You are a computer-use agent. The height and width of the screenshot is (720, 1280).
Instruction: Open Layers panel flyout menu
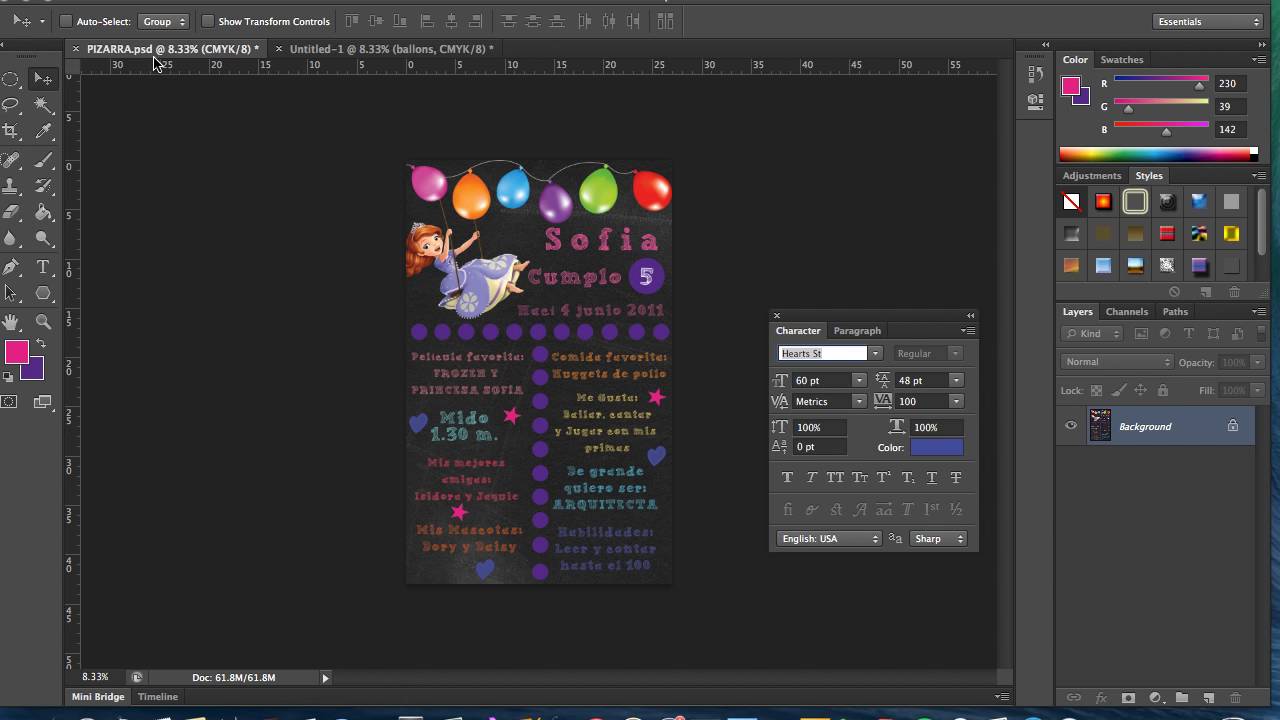click(x=1259, y=312)
